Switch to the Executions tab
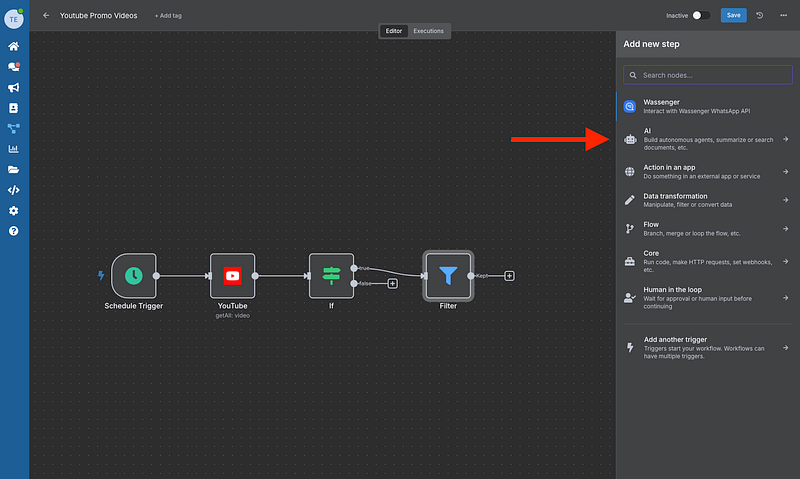Screen dimensions: 800x479 [x=429, y=31]
